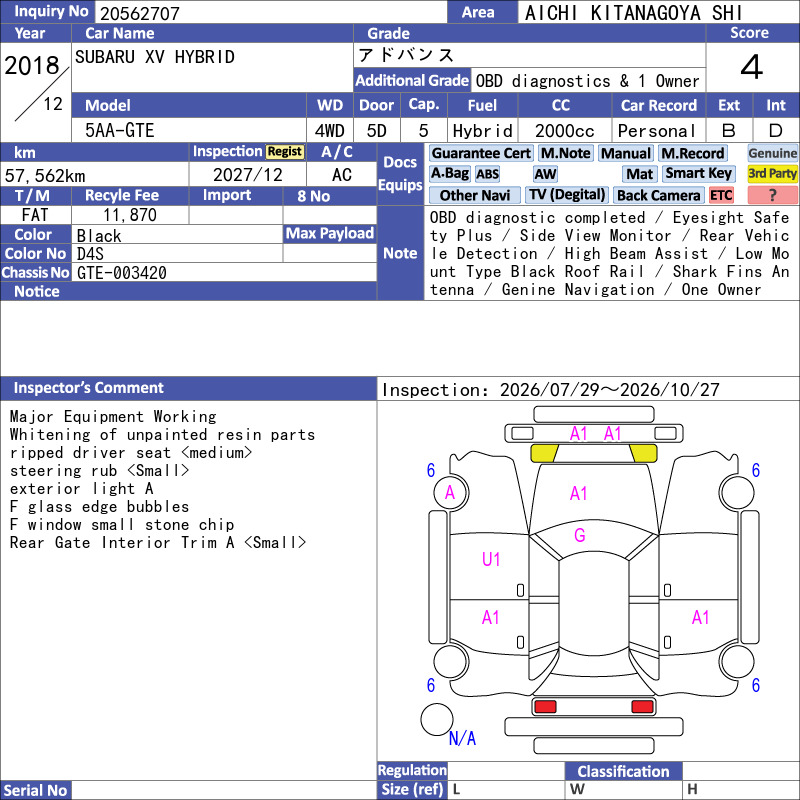The height and width of the screenshot is (800, 800).
Task: Click recycle fee 11,870
Action: coord(130,215)
